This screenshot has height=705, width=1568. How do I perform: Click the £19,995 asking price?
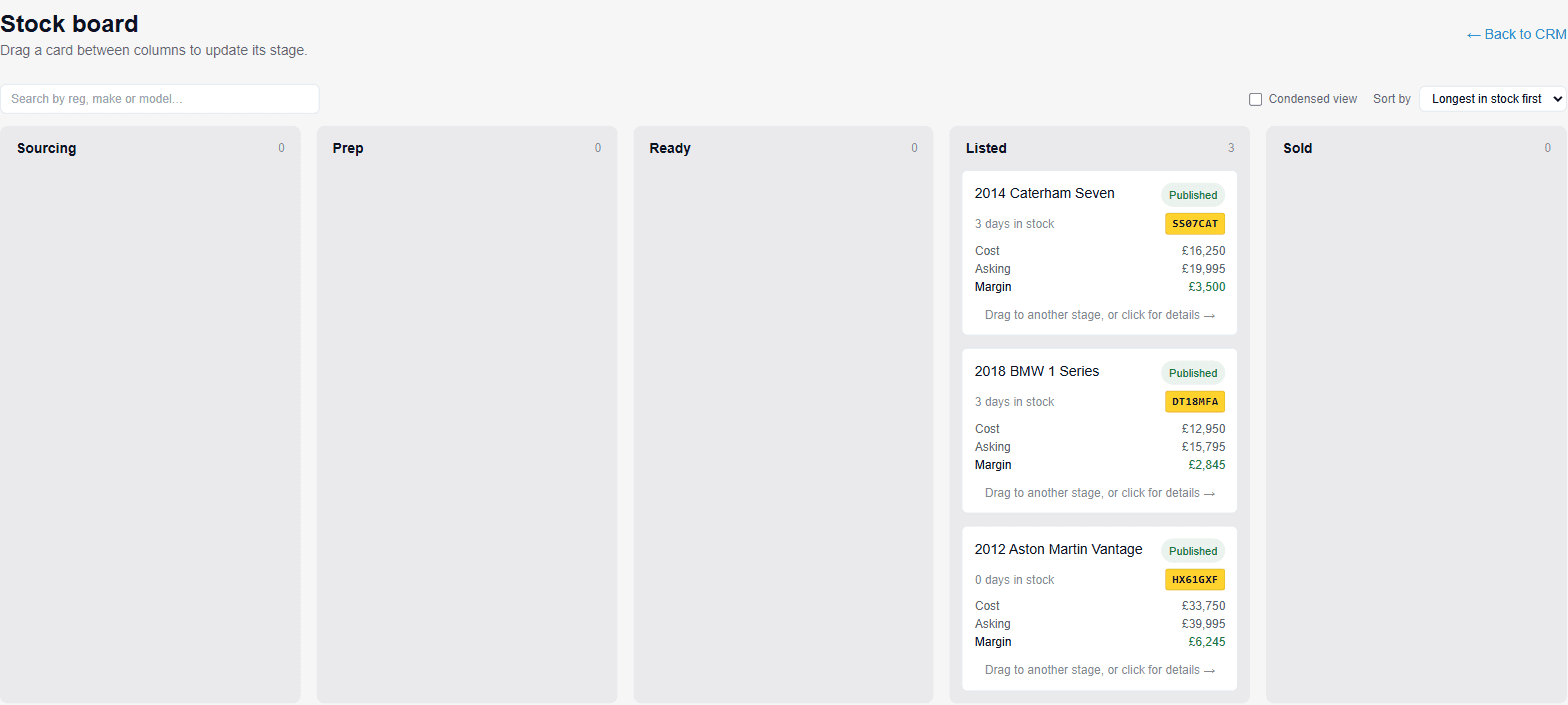1203,269
